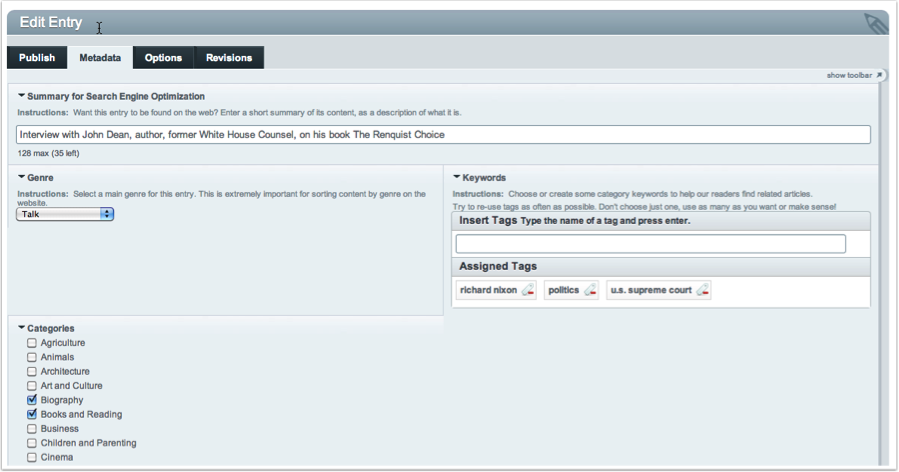
Task: Focus the Insert Tags input box
Action: (651, 244)
